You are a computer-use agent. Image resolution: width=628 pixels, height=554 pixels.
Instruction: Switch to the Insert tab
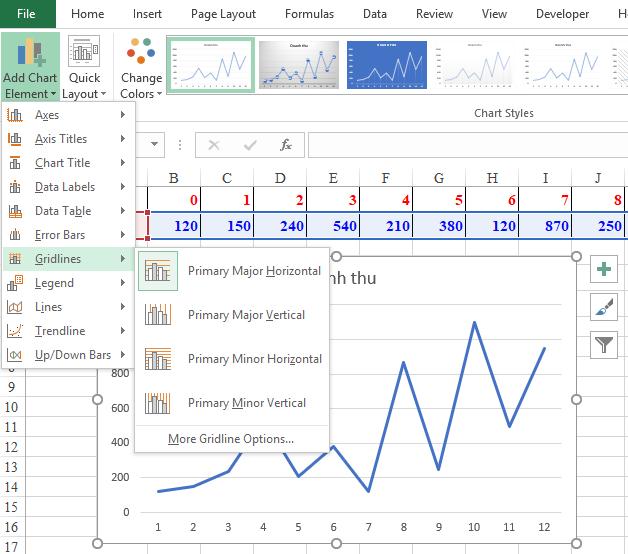pos(147,14)
